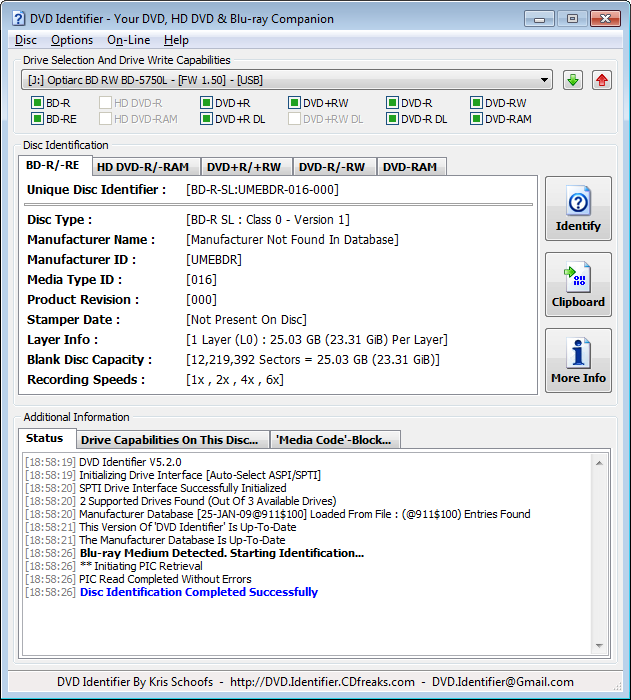Switch to the DVD-RAM disc tab
Screen dimensions: 631x700
tap(410, 167)
